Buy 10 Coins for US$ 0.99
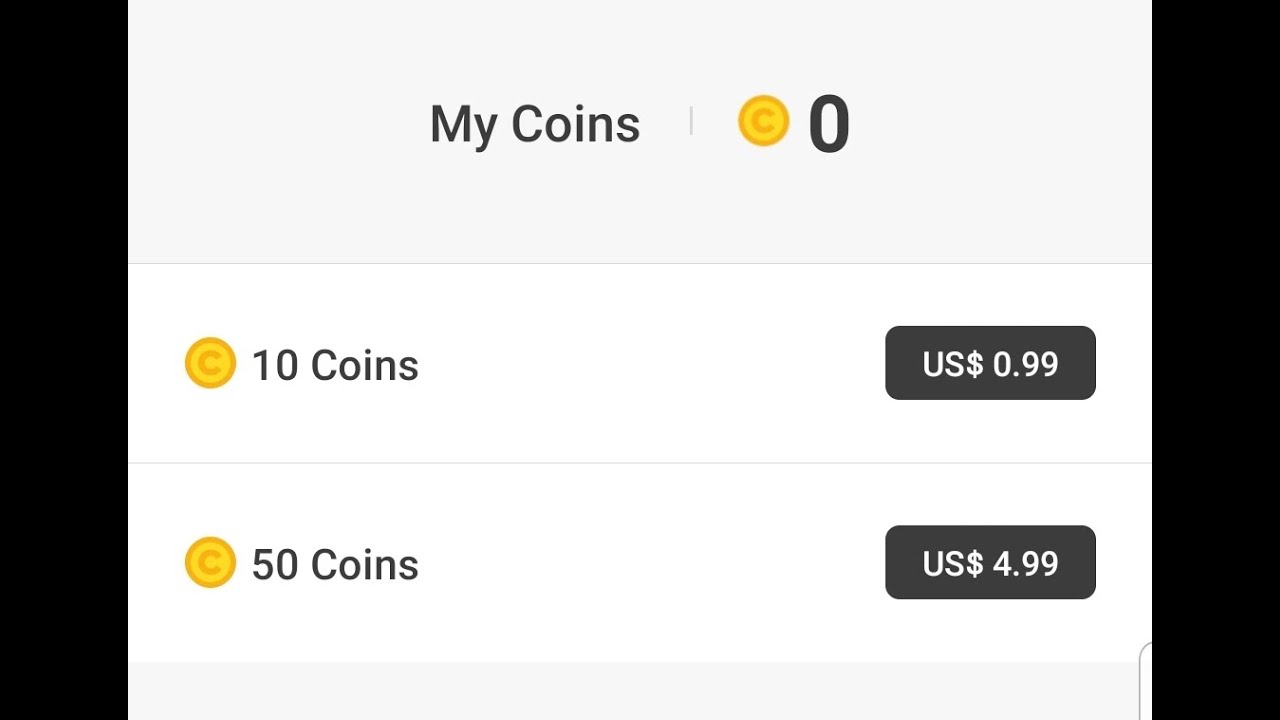 990,363
